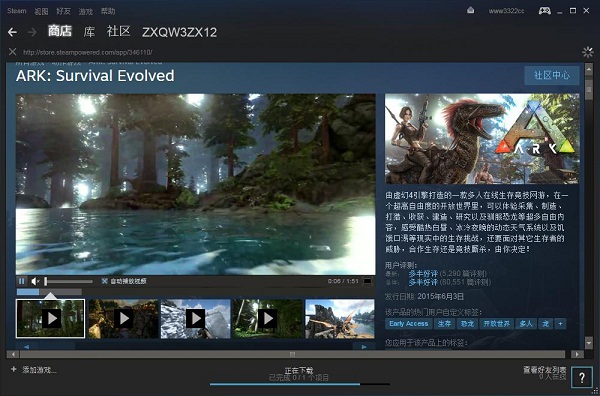This screenshot has height=396, width=600.
Task: Play the third snowy video thumbnail
Action: pos(196,318)
